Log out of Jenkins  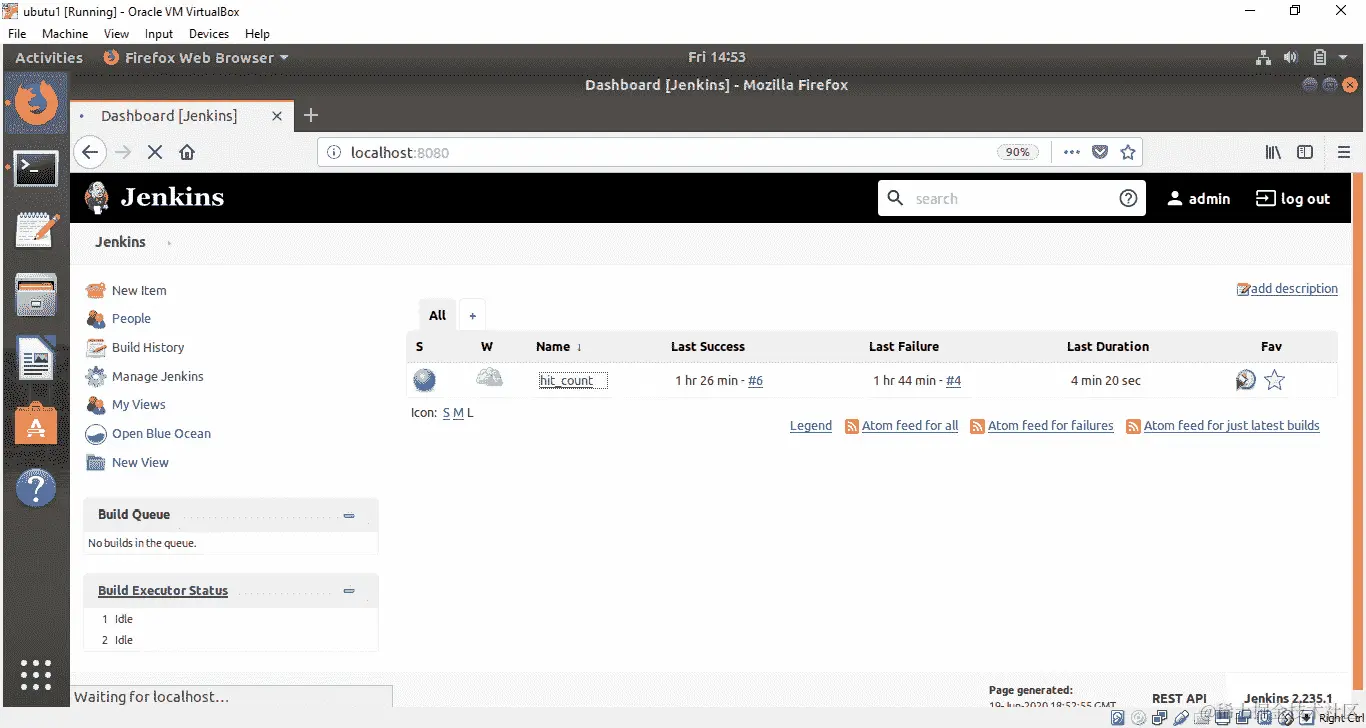tap(1293, 198)
